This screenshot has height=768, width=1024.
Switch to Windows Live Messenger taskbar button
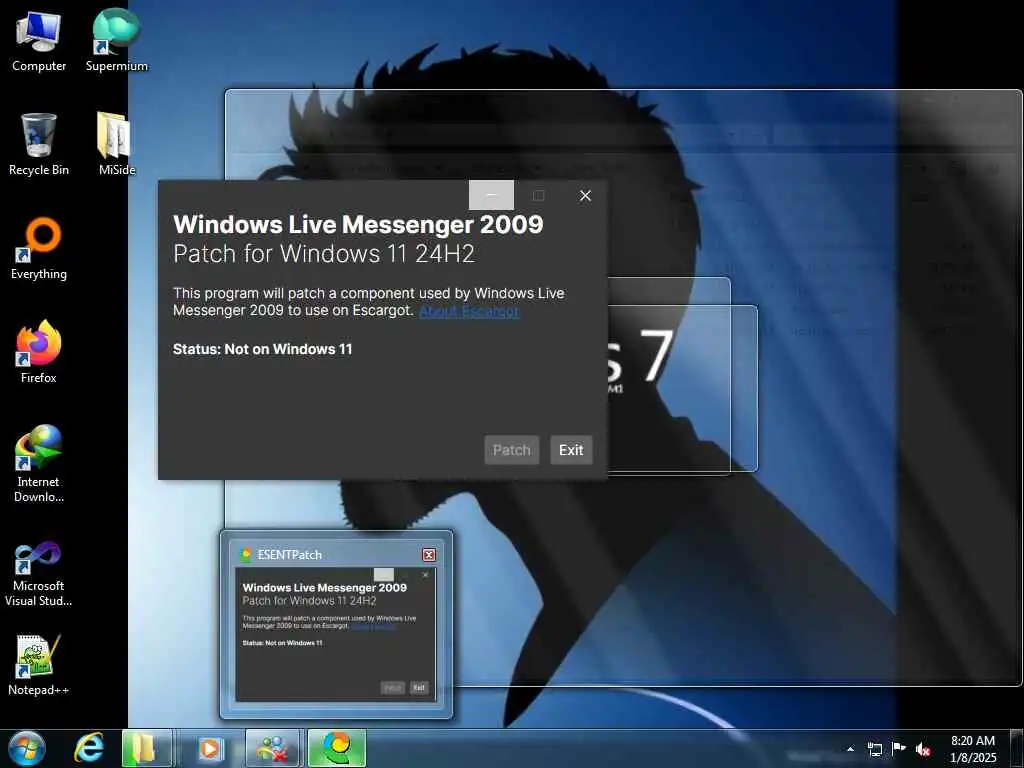[x=273, y=748]
